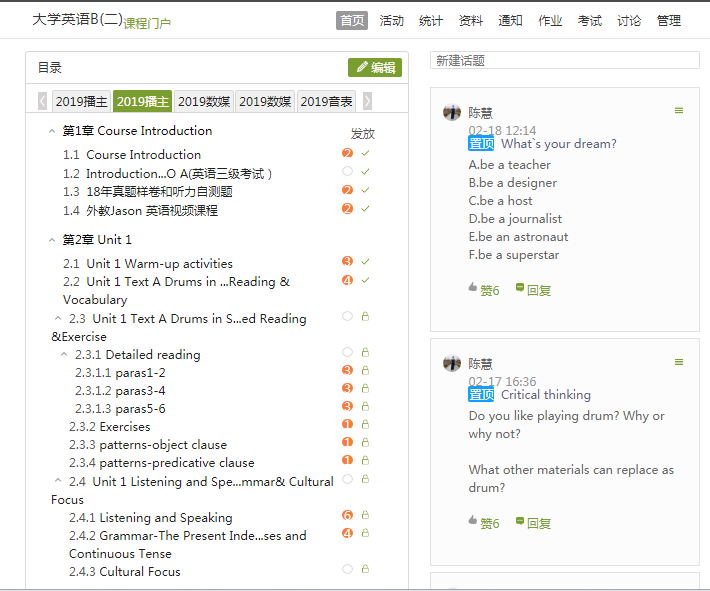Open the 首页 menu item

click(x=352, y=20)
